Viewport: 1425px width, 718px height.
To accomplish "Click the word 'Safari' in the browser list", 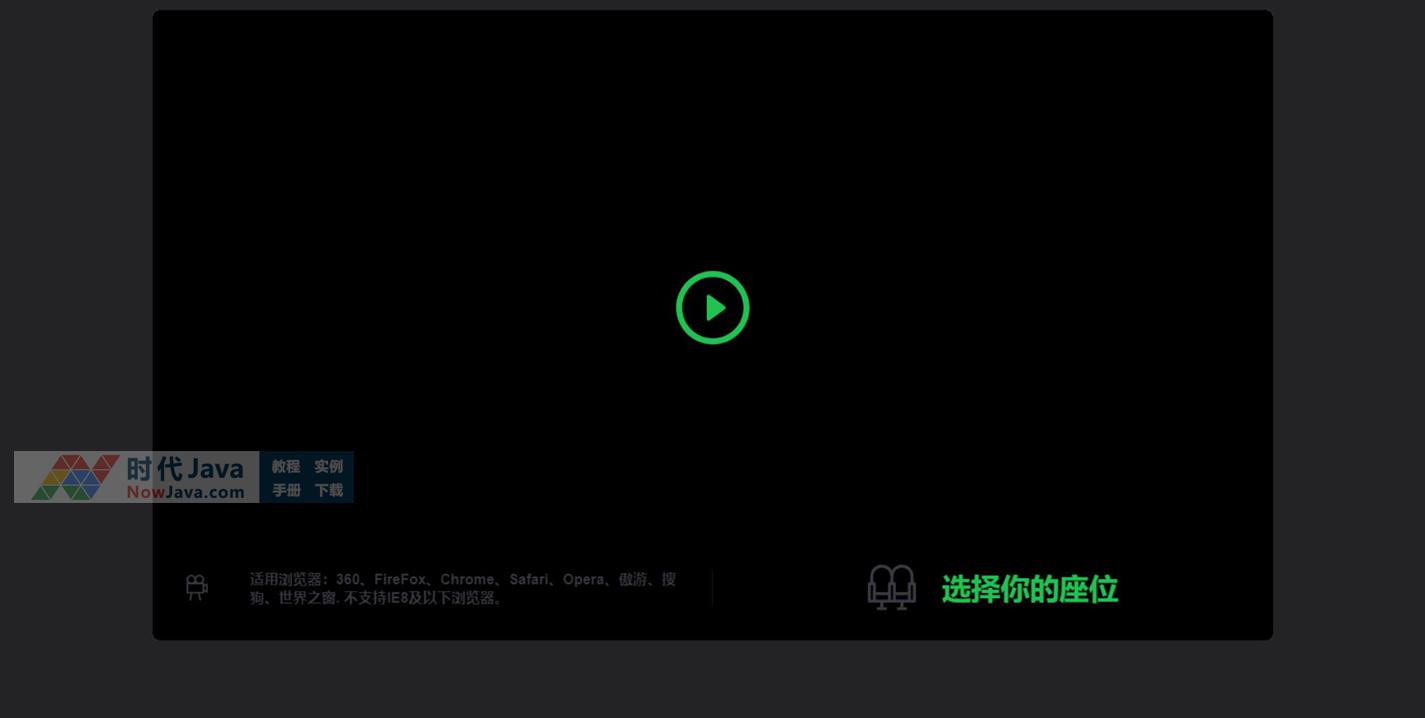I will pos(529,579).
